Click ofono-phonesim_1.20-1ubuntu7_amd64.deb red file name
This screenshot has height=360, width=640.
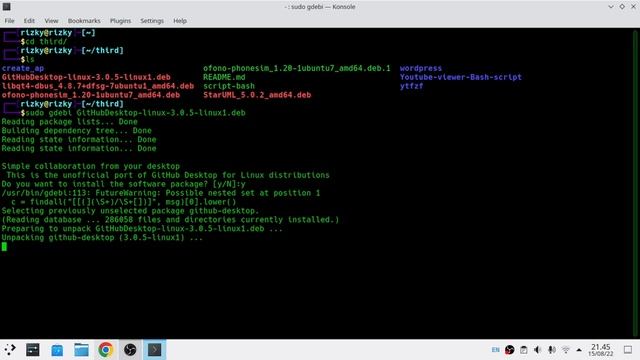coord(91,95)
